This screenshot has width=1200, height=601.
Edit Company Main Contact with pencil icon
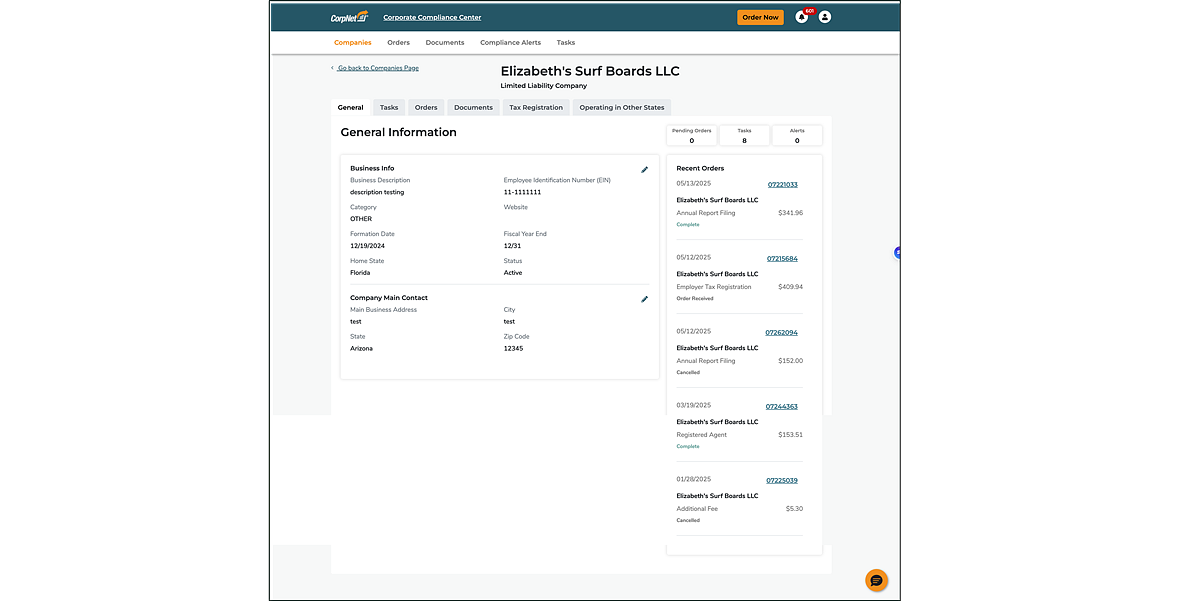[x=644, y=299]
